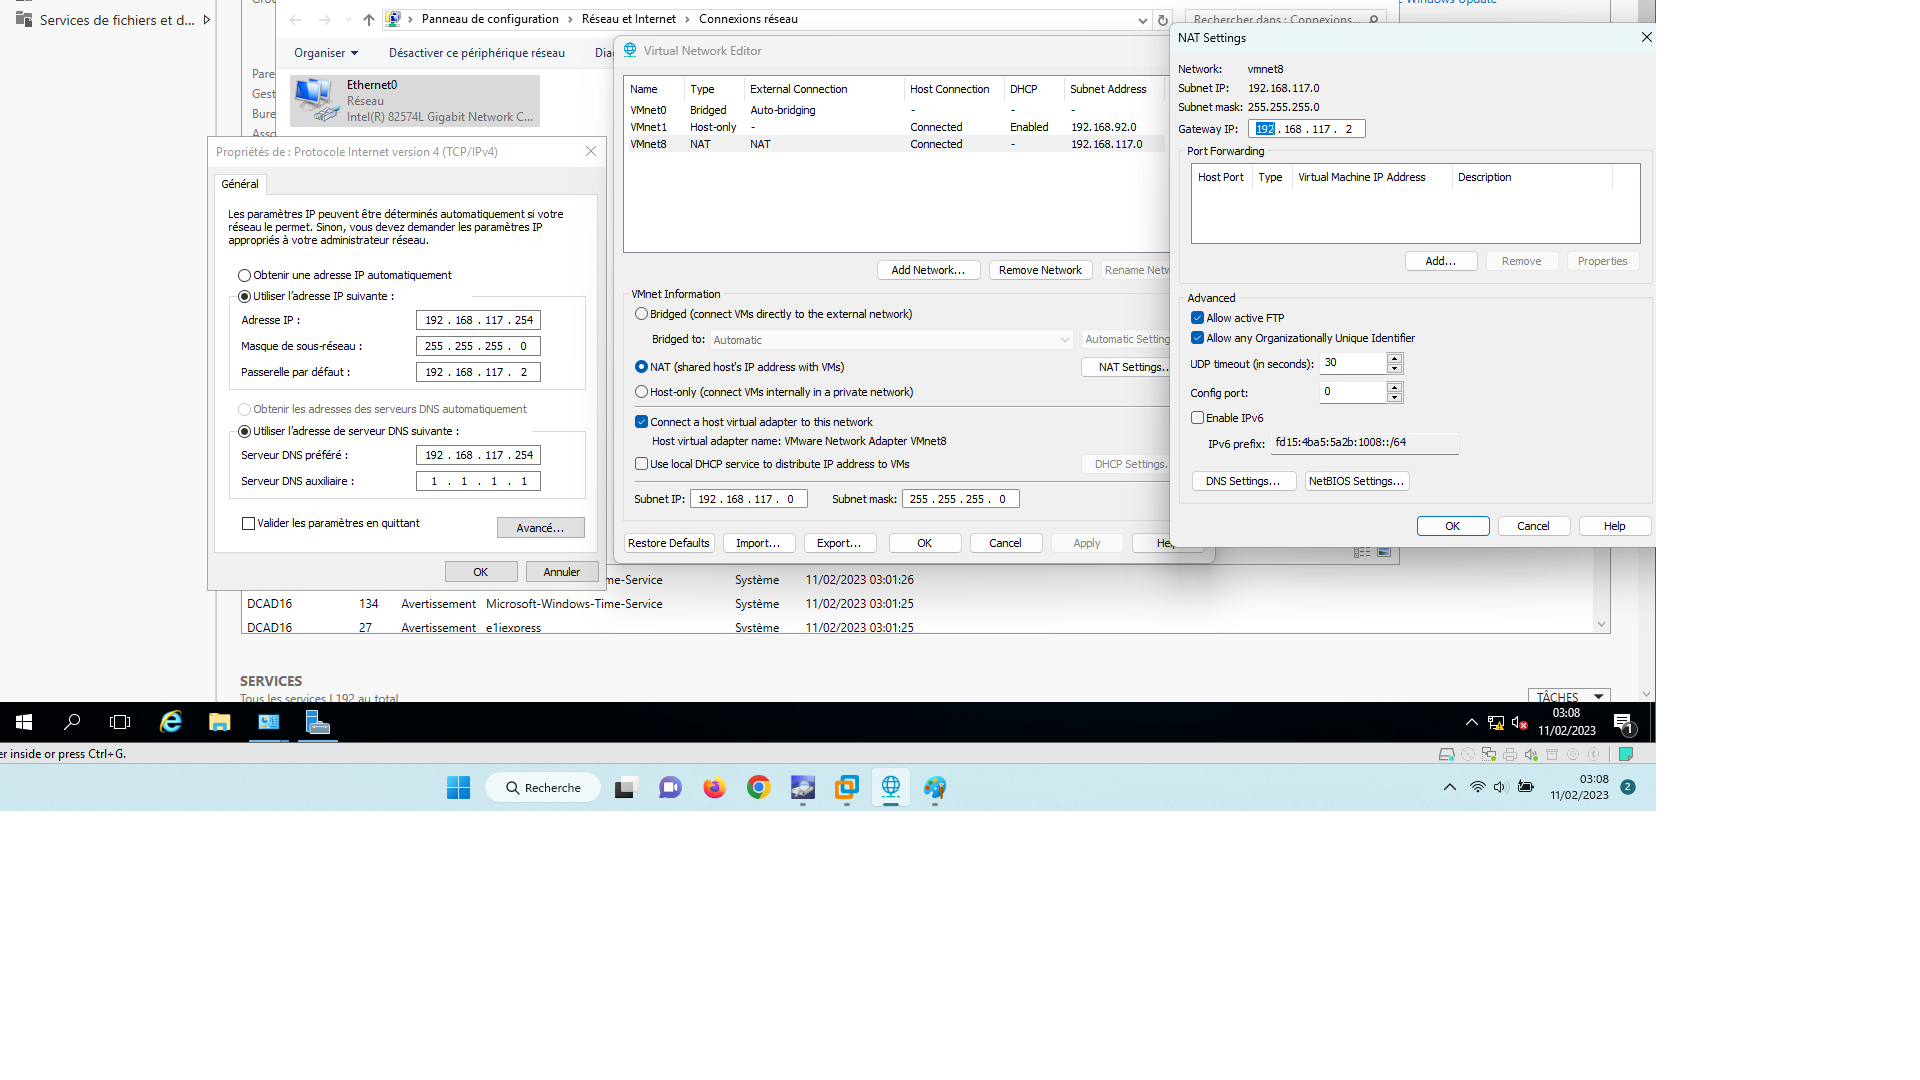Viewport: 1920px width, 1080px height.
Task: Click host Windows 11 Start button
Action: [459, 788]
